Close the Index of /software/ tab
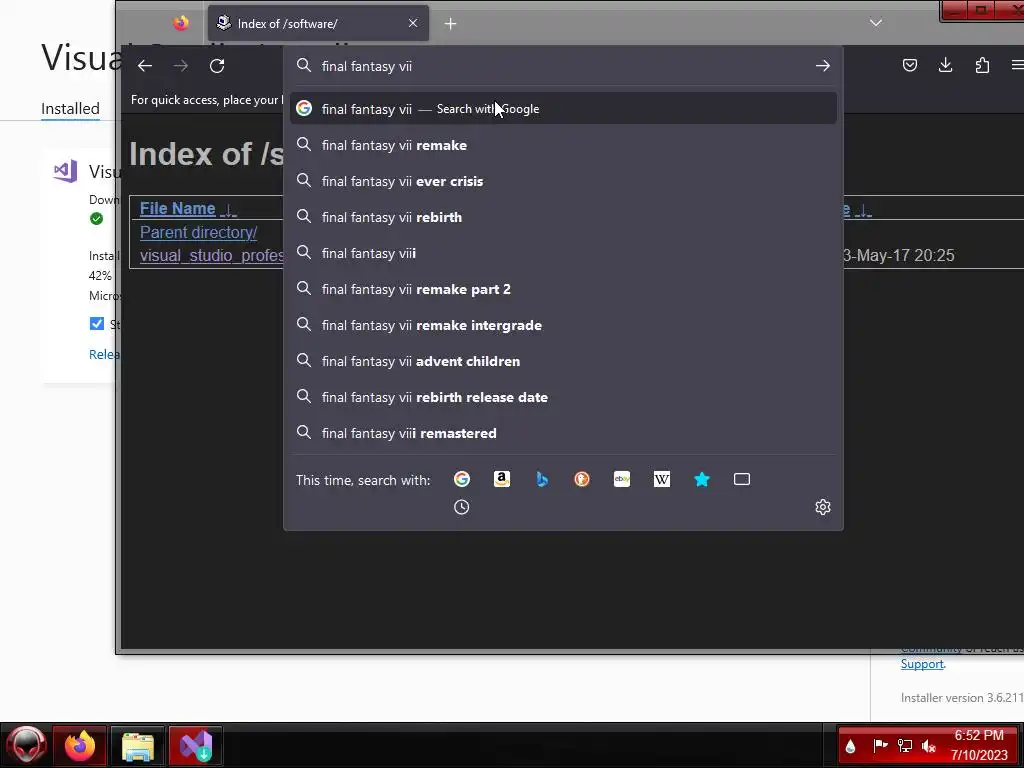This screenshot has width=1024, height=768. pos(413,23)
